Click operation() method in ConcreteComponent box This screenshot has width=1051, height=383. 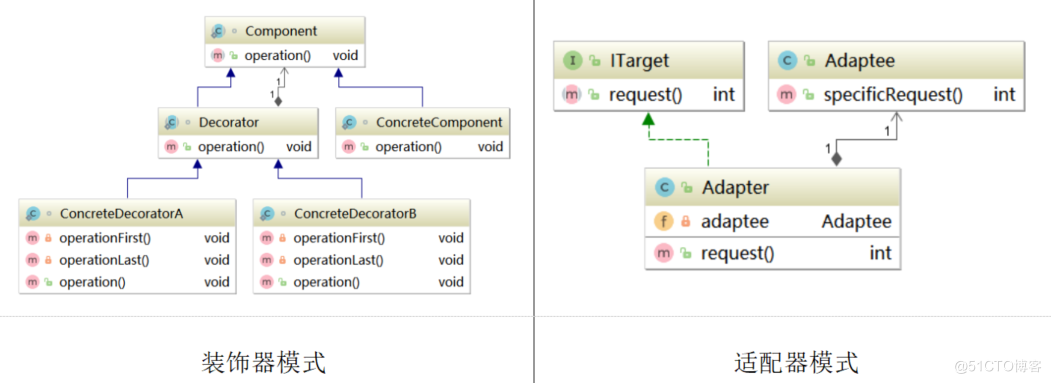click(408, 147)
